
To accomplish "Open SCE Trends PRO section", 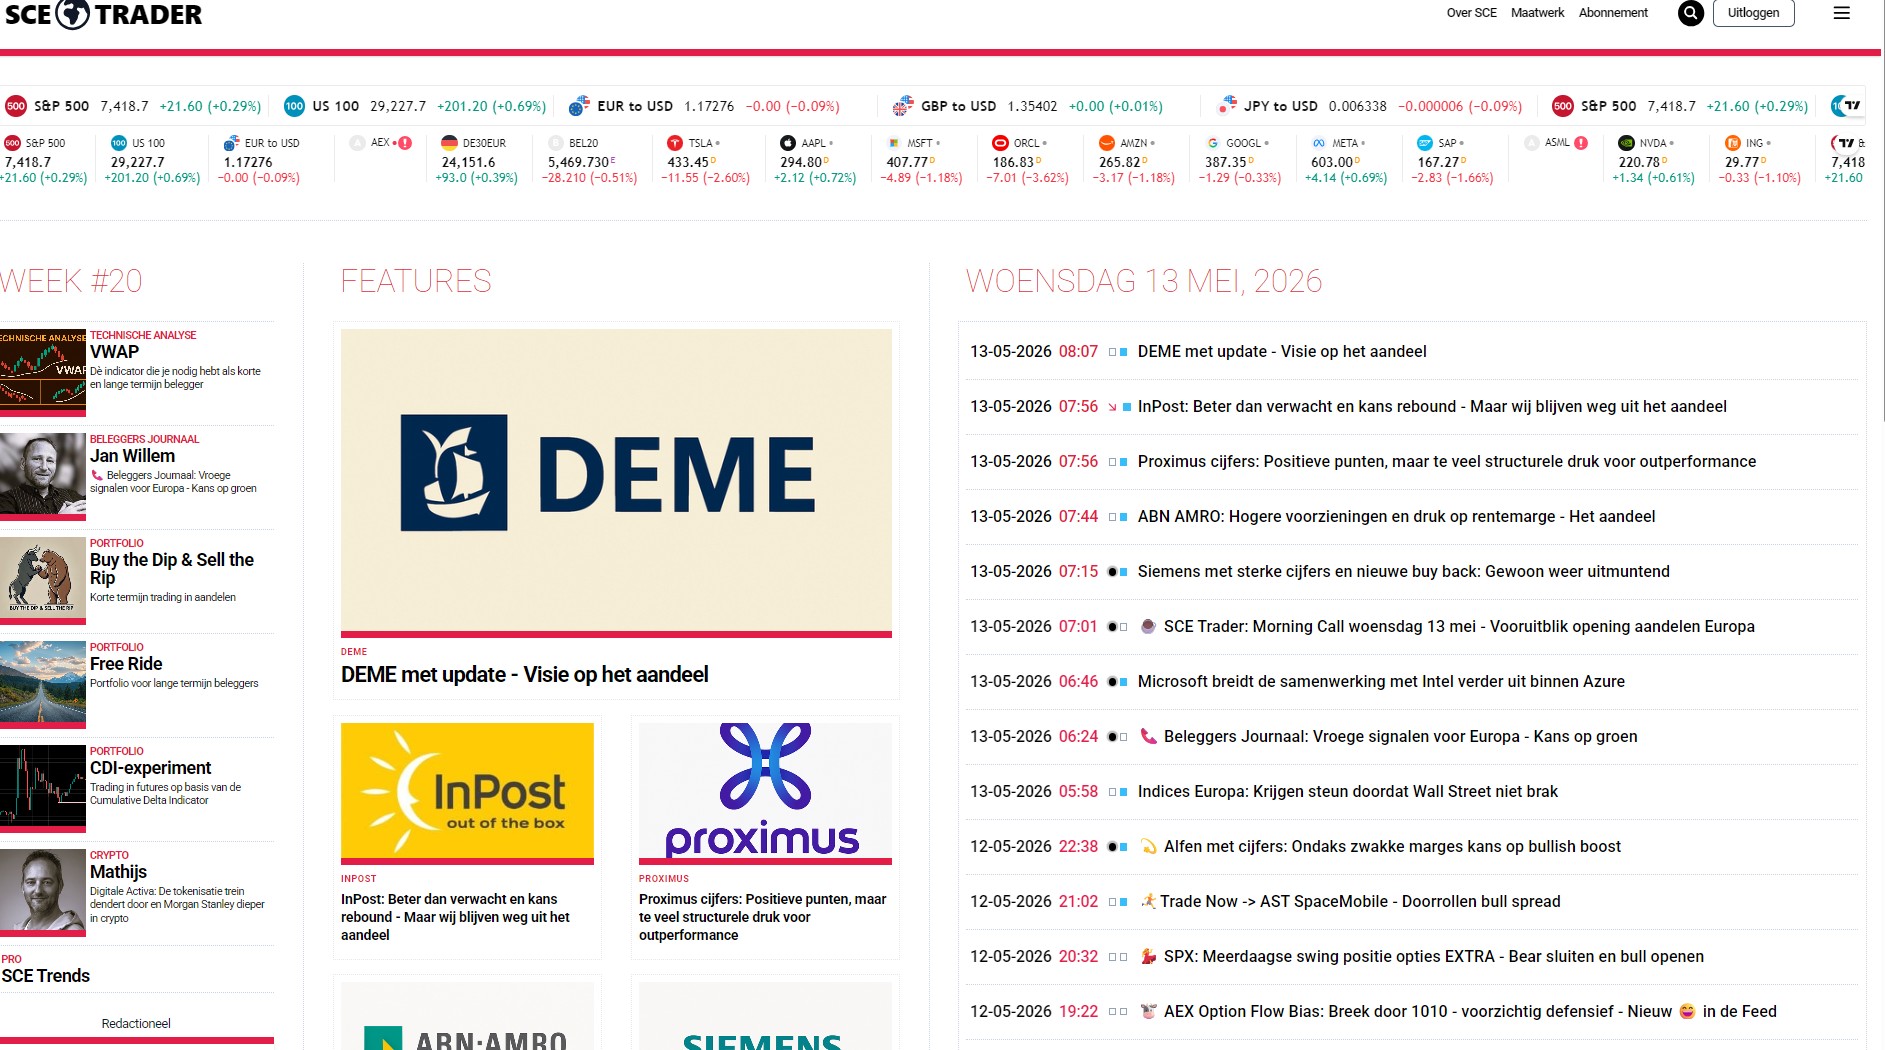I will (46, 976).
